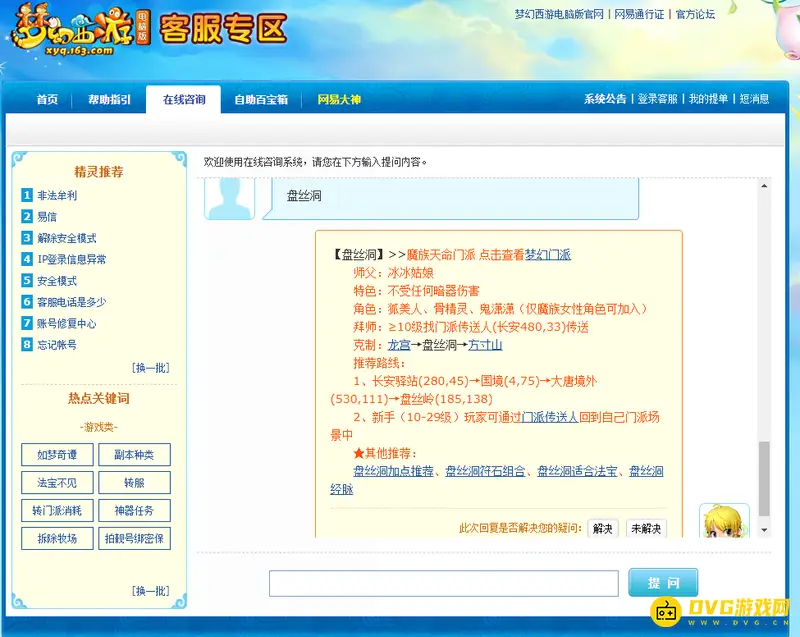Click the blonde customer service mascot avatar
800x637 pixels.
click(724, 521)
